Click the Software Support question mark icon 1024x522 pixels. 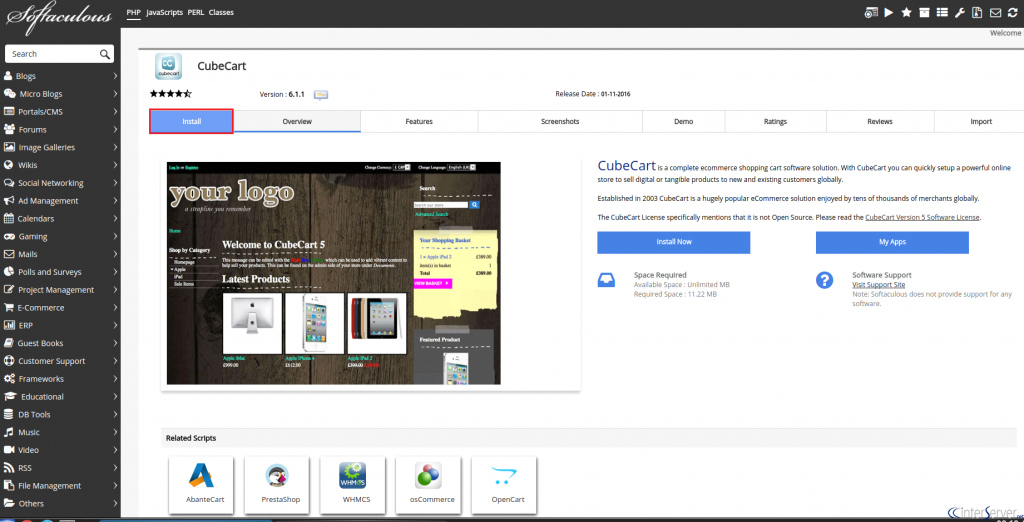click(x=824, y=281)
